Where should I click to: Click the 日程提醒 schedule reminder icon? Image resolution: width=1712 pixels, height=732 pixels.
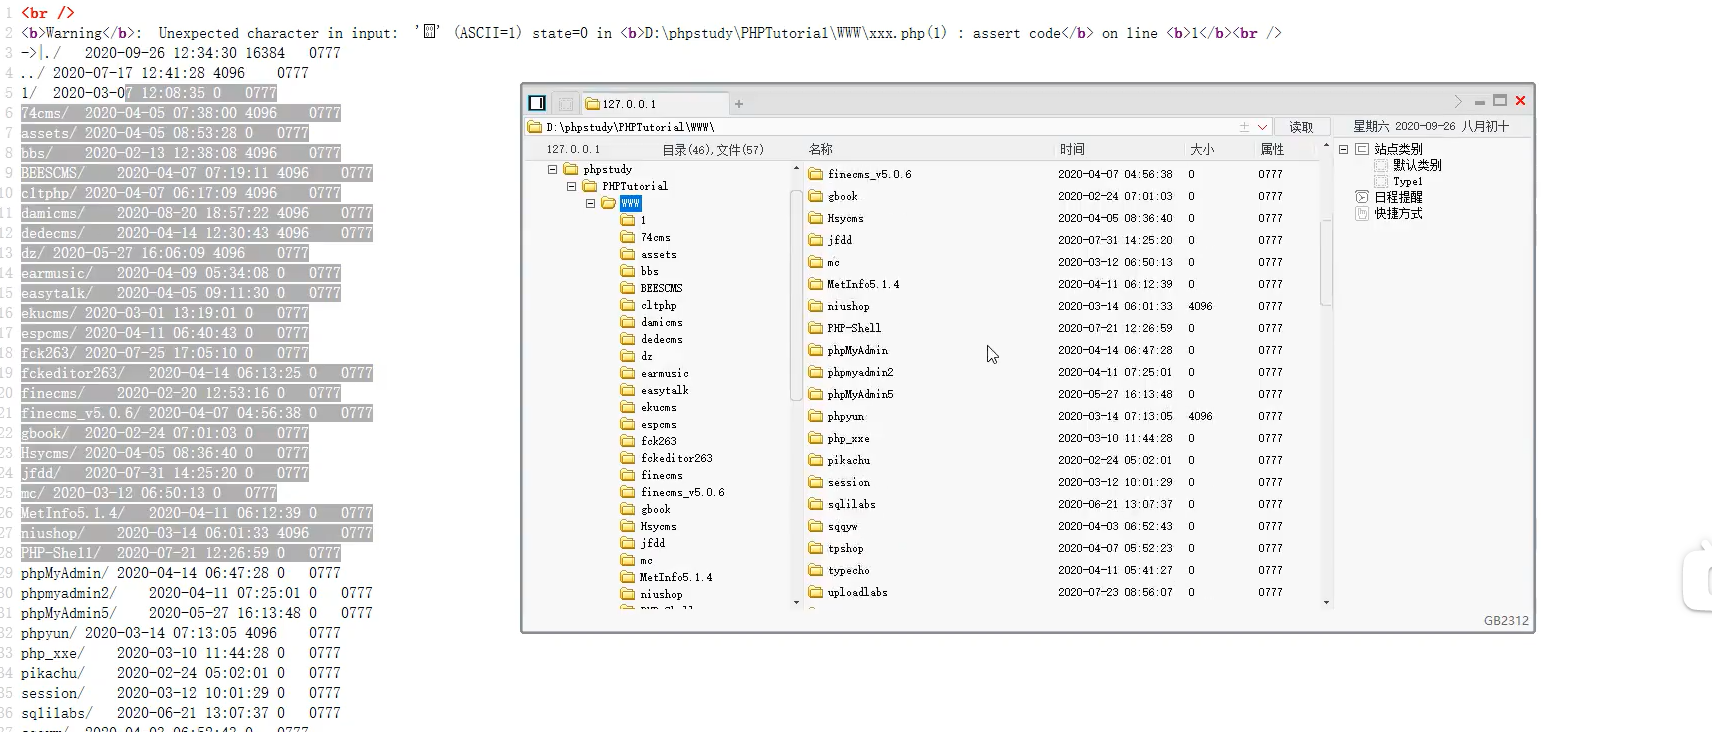tap(1361, 197)
